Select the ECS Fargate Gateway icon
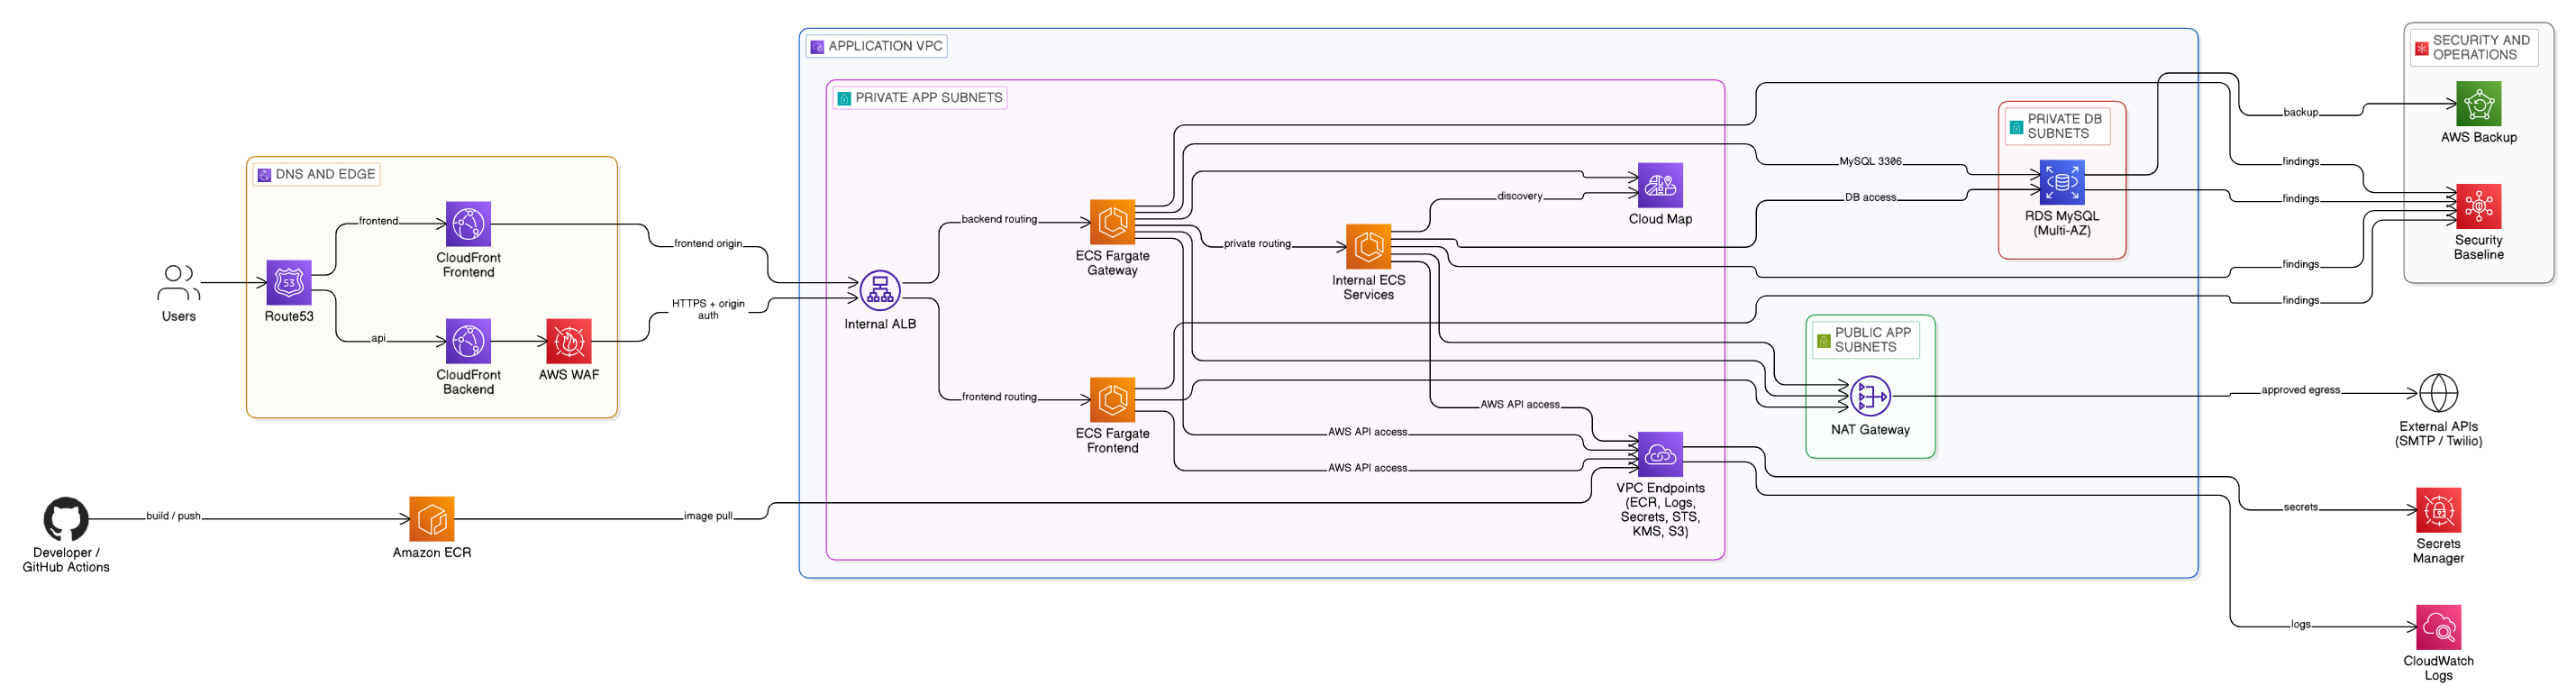This screenshot has height=695, width=2576. tap(1113, 222)
